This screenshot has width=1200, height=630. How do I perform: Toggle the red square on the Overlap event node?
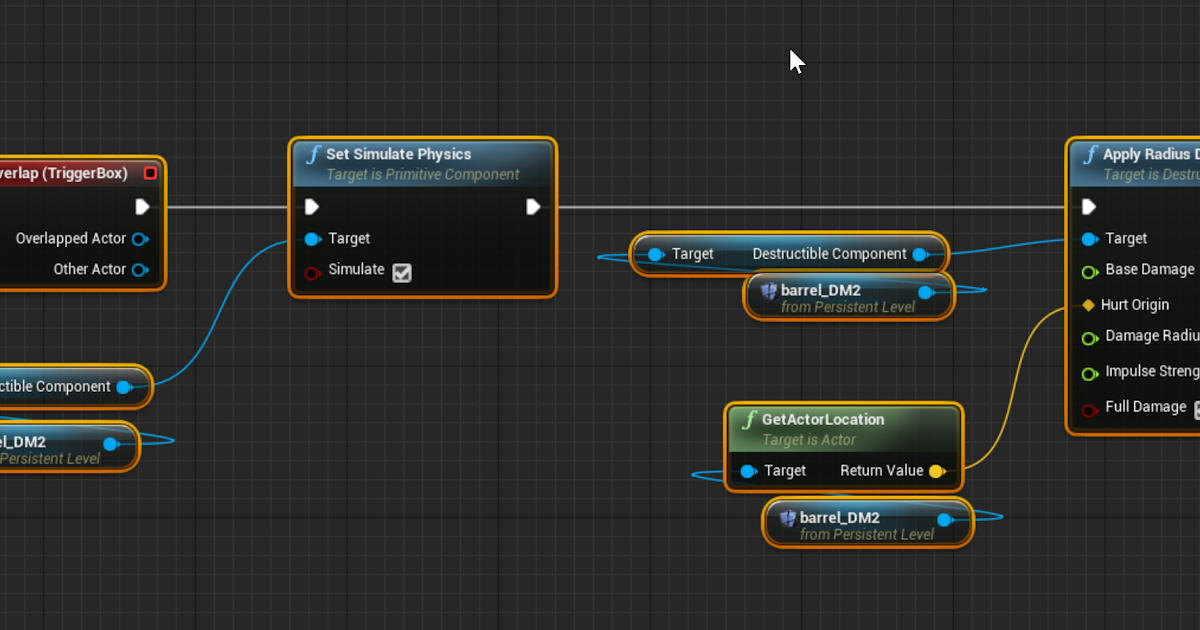tap(151, 172)
